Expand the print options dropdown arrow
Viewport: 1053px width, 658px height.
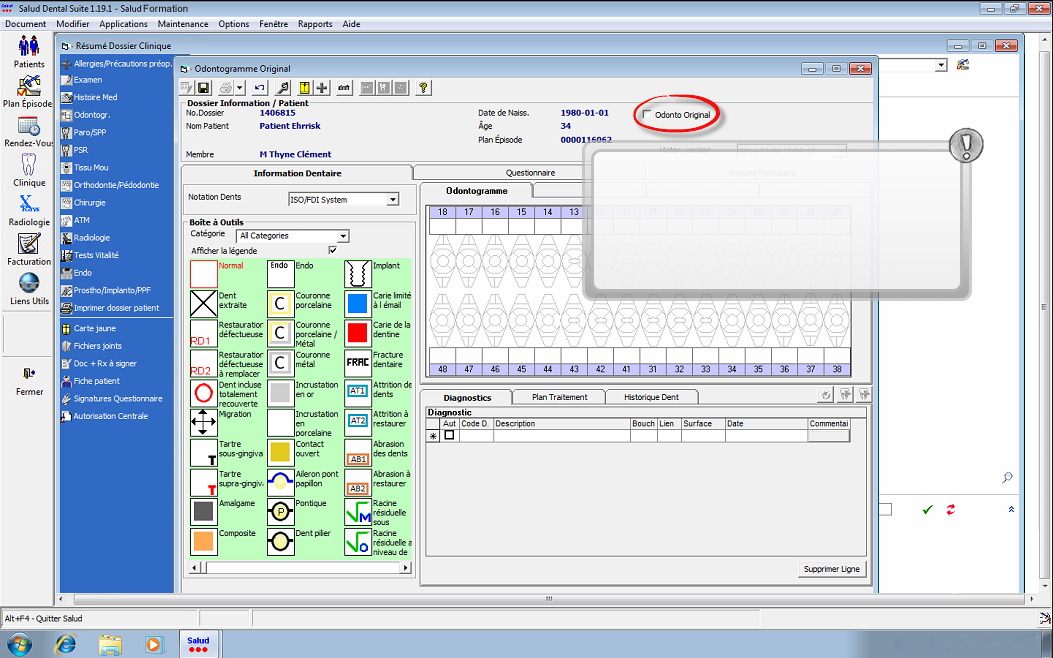click(x=240, y=88)
